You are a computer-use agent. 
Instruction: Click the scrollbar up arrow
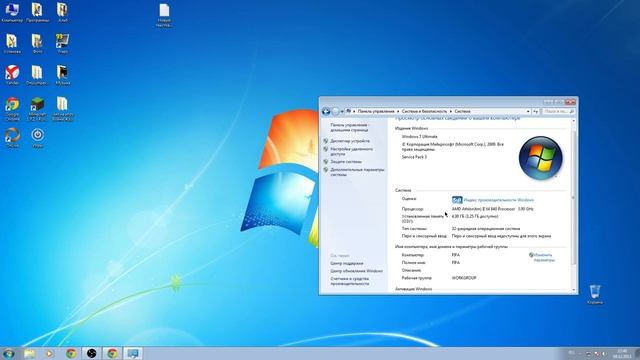573,121
